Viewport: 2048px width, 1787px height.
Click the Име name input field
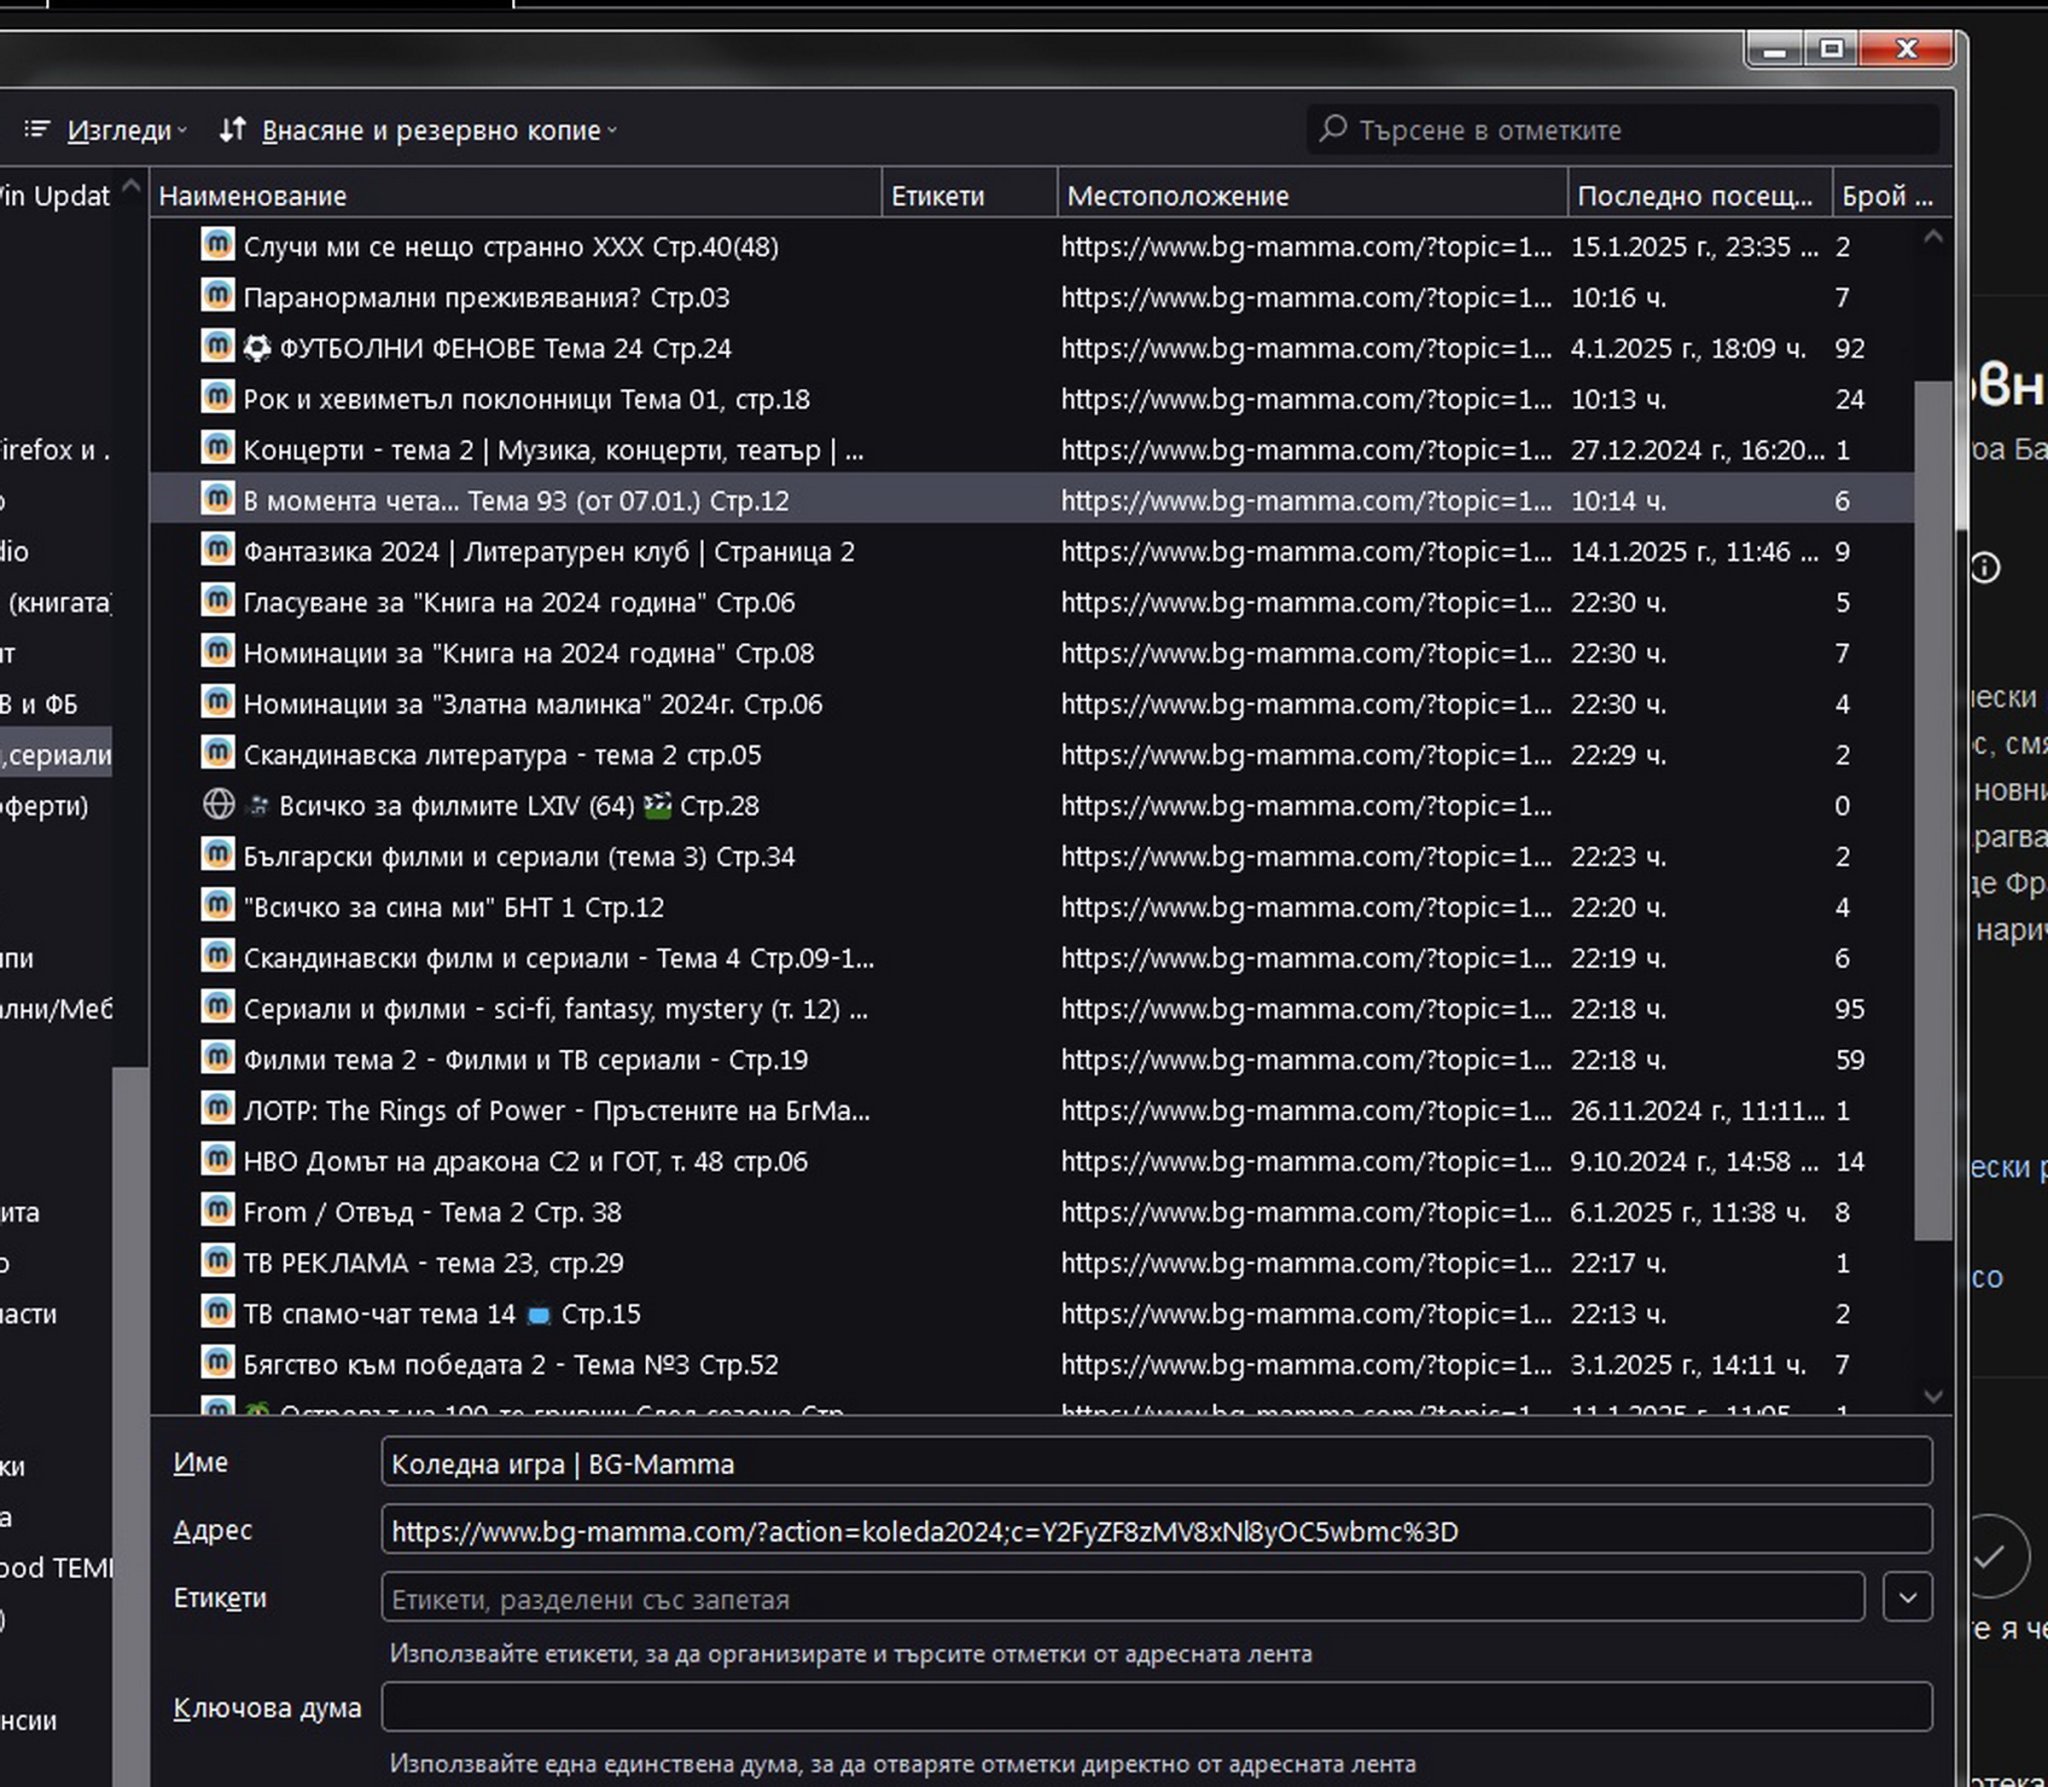point(1155,1464)
